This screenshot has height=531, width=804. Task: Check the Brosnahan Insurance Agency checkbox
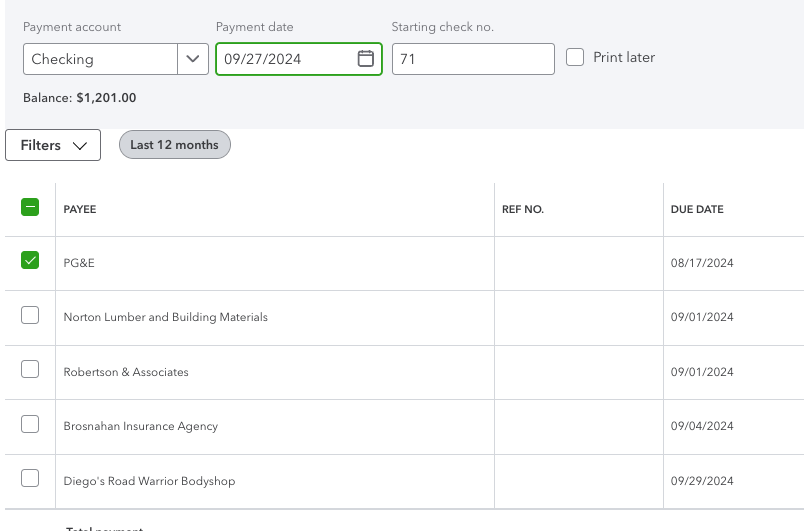tap(30, 424)
